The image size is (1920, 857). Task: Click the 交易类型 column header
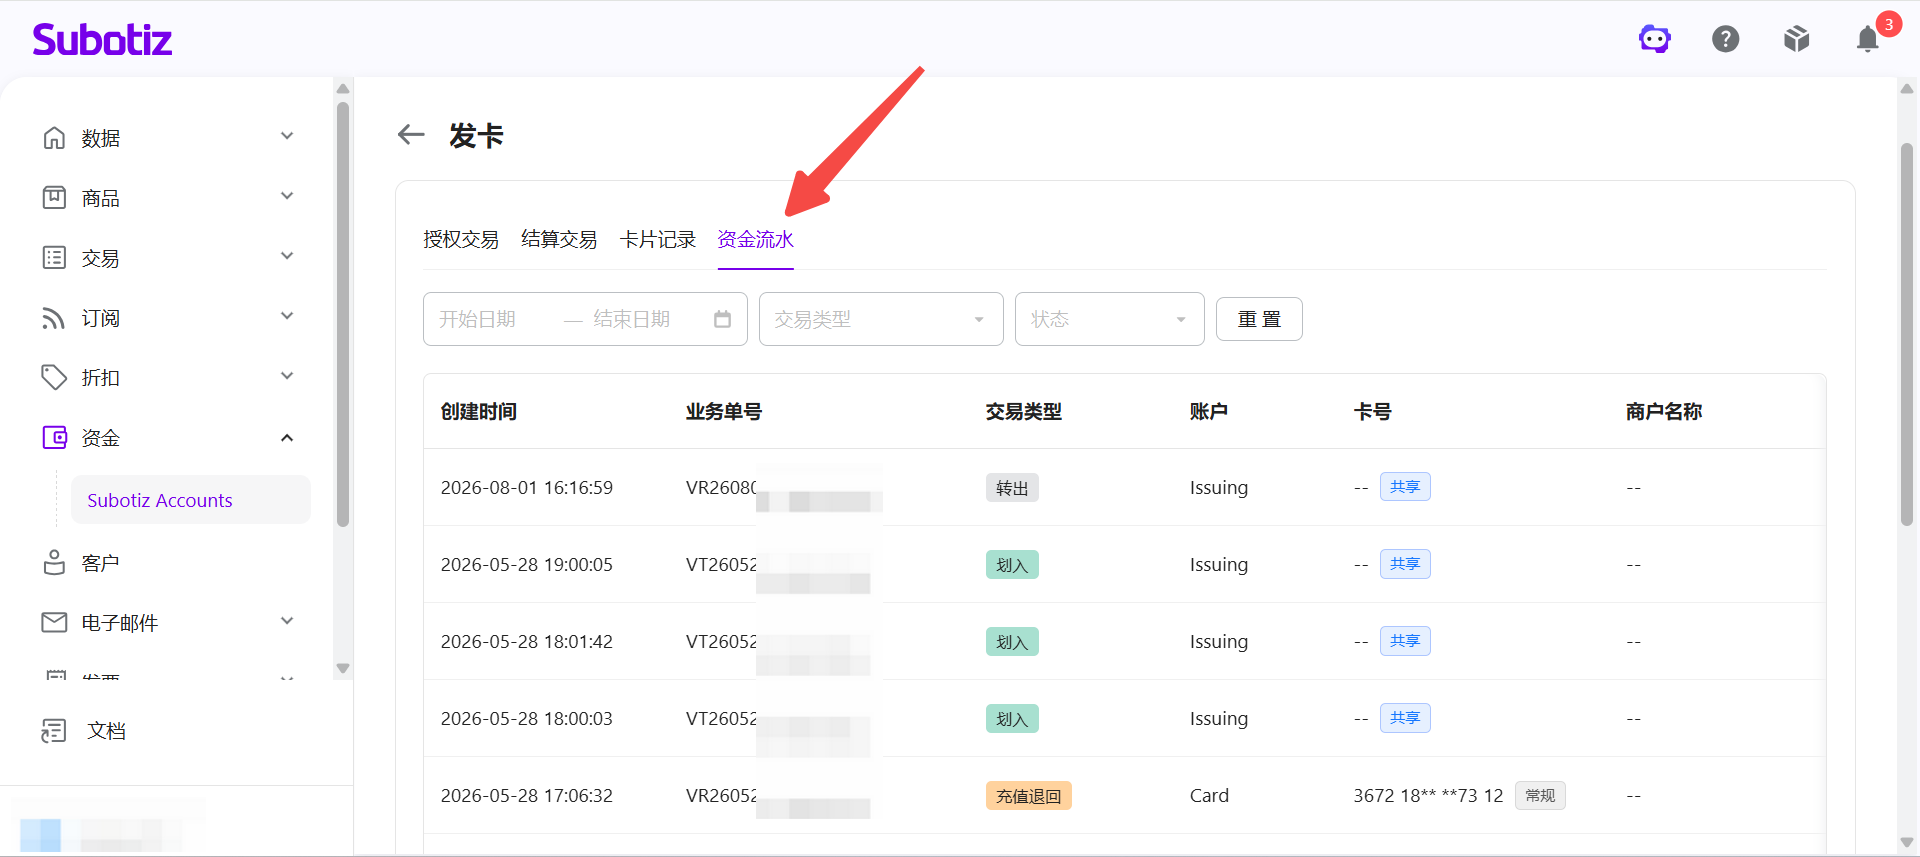(x=1024, y=411)
